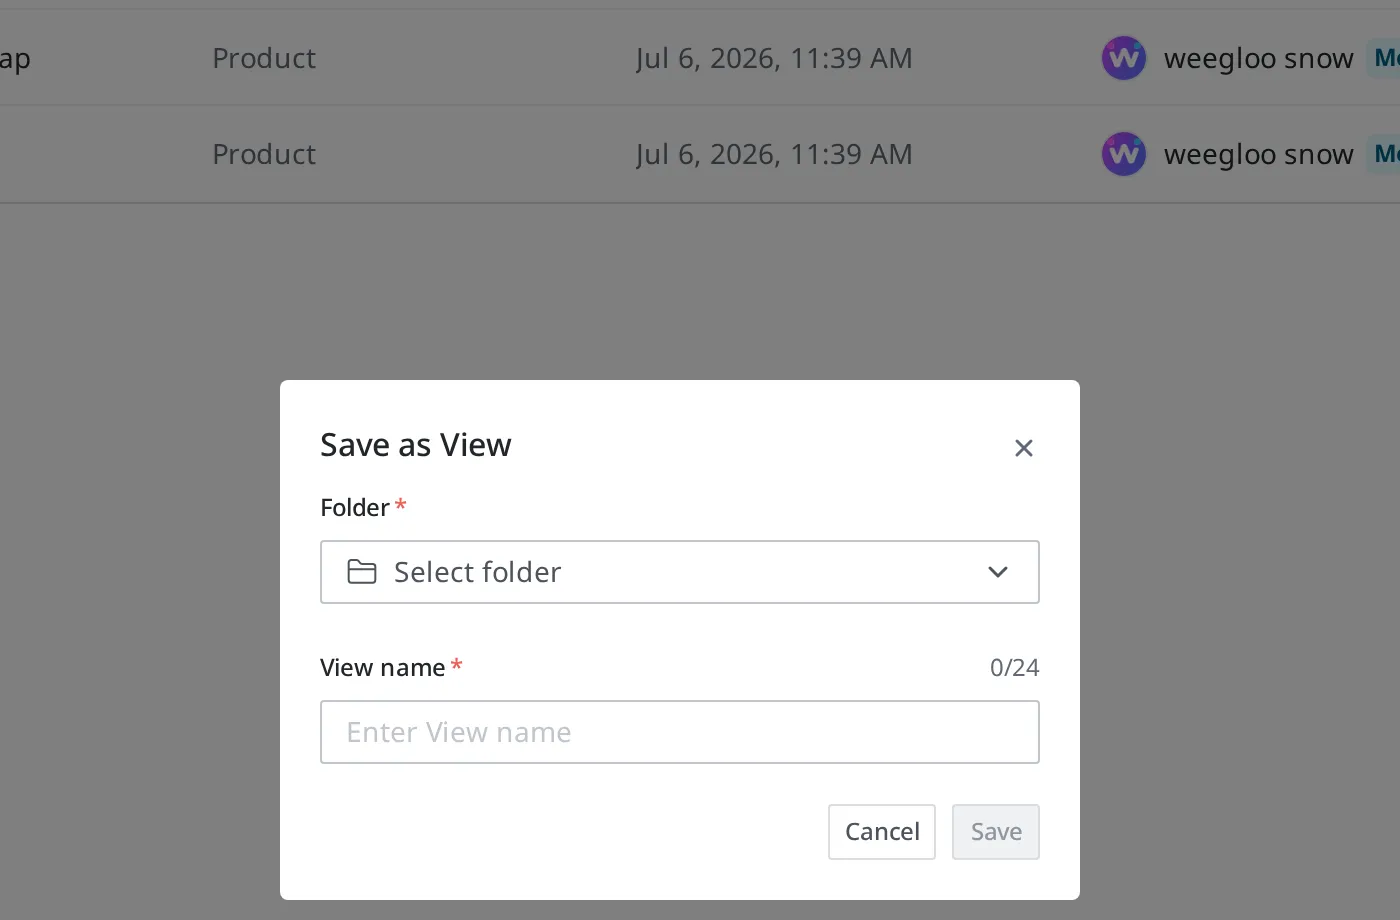Click Product cell in first row
Screen dimensions: 1400x920
click(264, 58)
